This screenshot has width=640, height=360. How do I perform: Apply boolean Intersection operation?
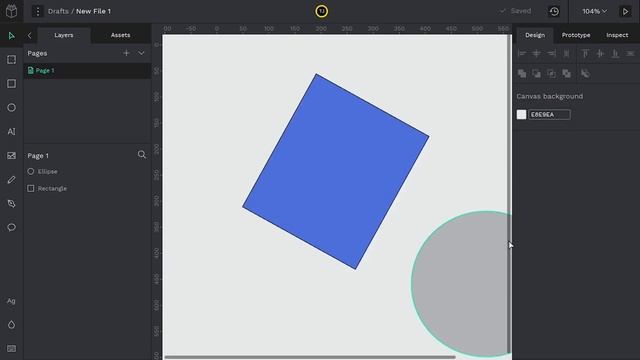[x=551, y=73]
